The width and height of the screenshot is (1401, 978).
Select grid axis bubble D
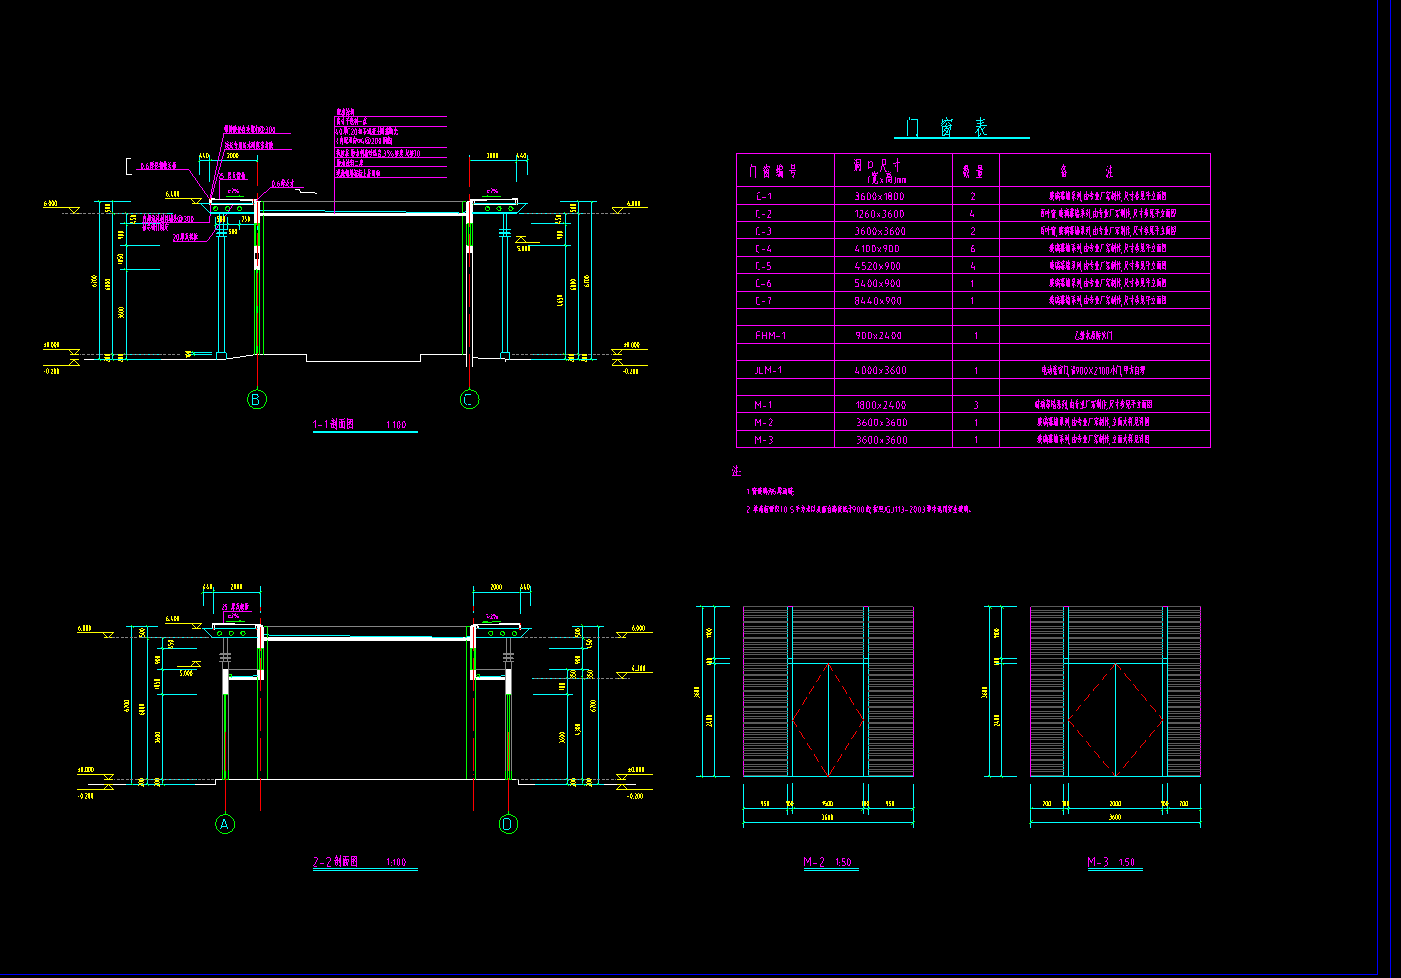click(508, 824)
